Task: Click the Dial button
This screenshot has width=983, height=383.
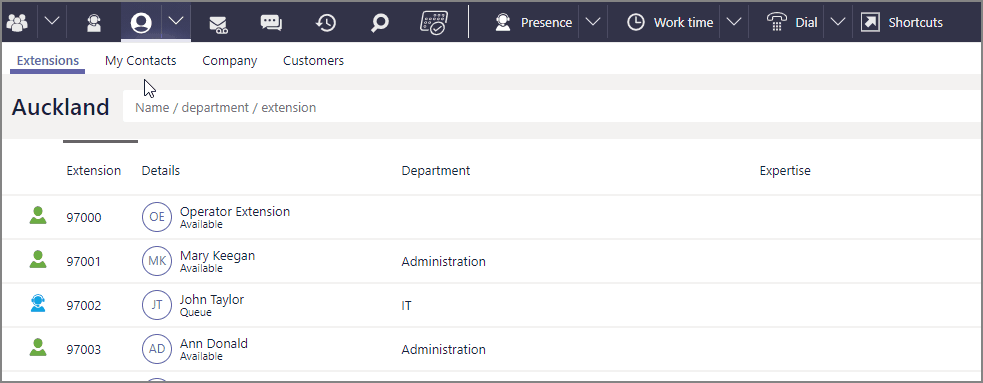Action: point(792,23)
